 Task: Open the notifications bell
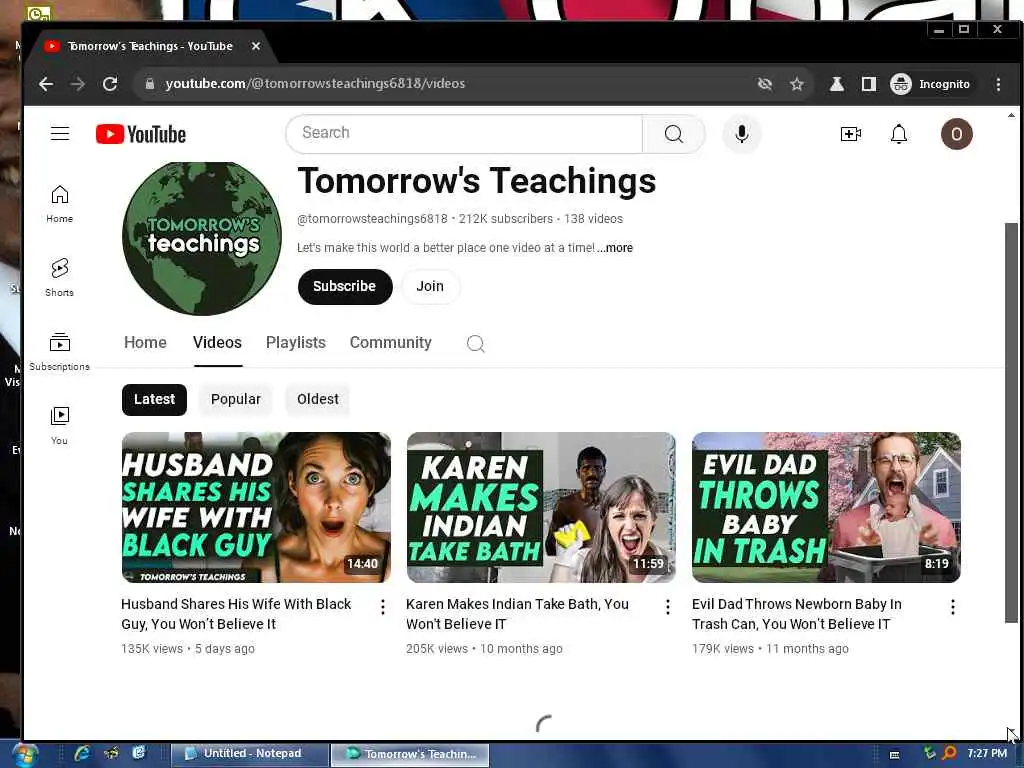[x=899, y=134]
